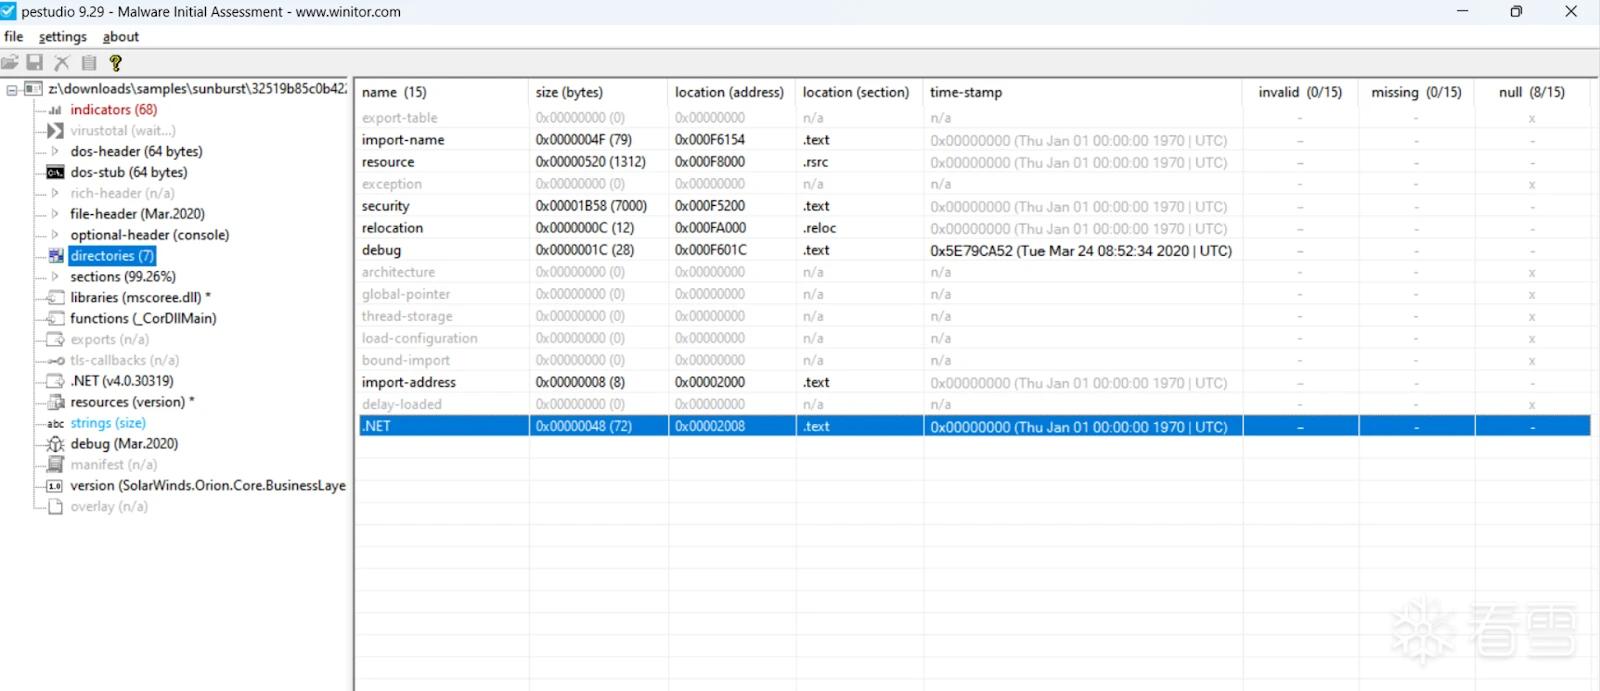Click the save toolbar icon
Image resolution: width=1600 pixels, height=691 pixels.
35,63
